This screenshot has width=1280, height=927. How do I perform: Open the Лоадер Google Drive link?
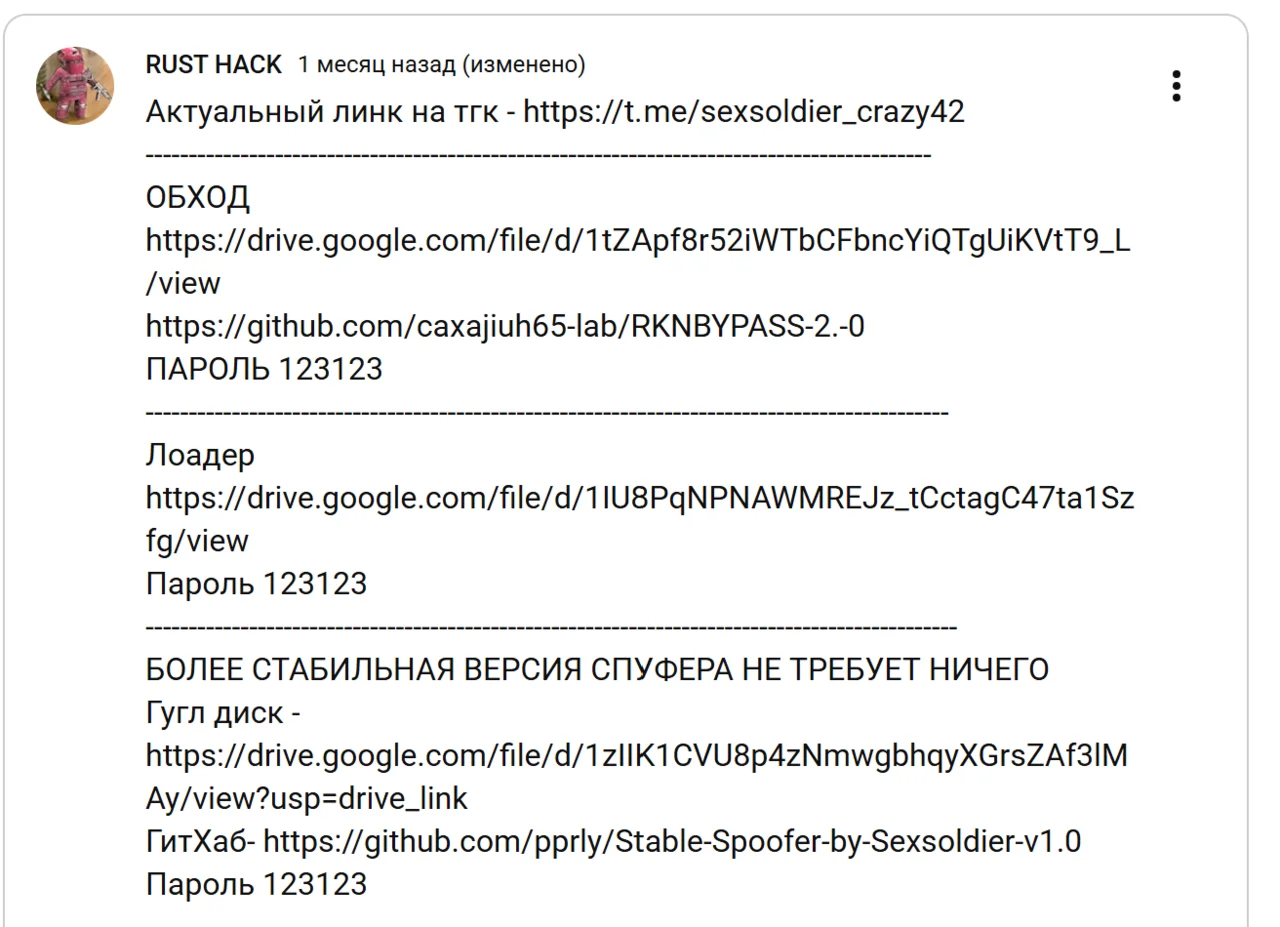[x=640, y=498]
